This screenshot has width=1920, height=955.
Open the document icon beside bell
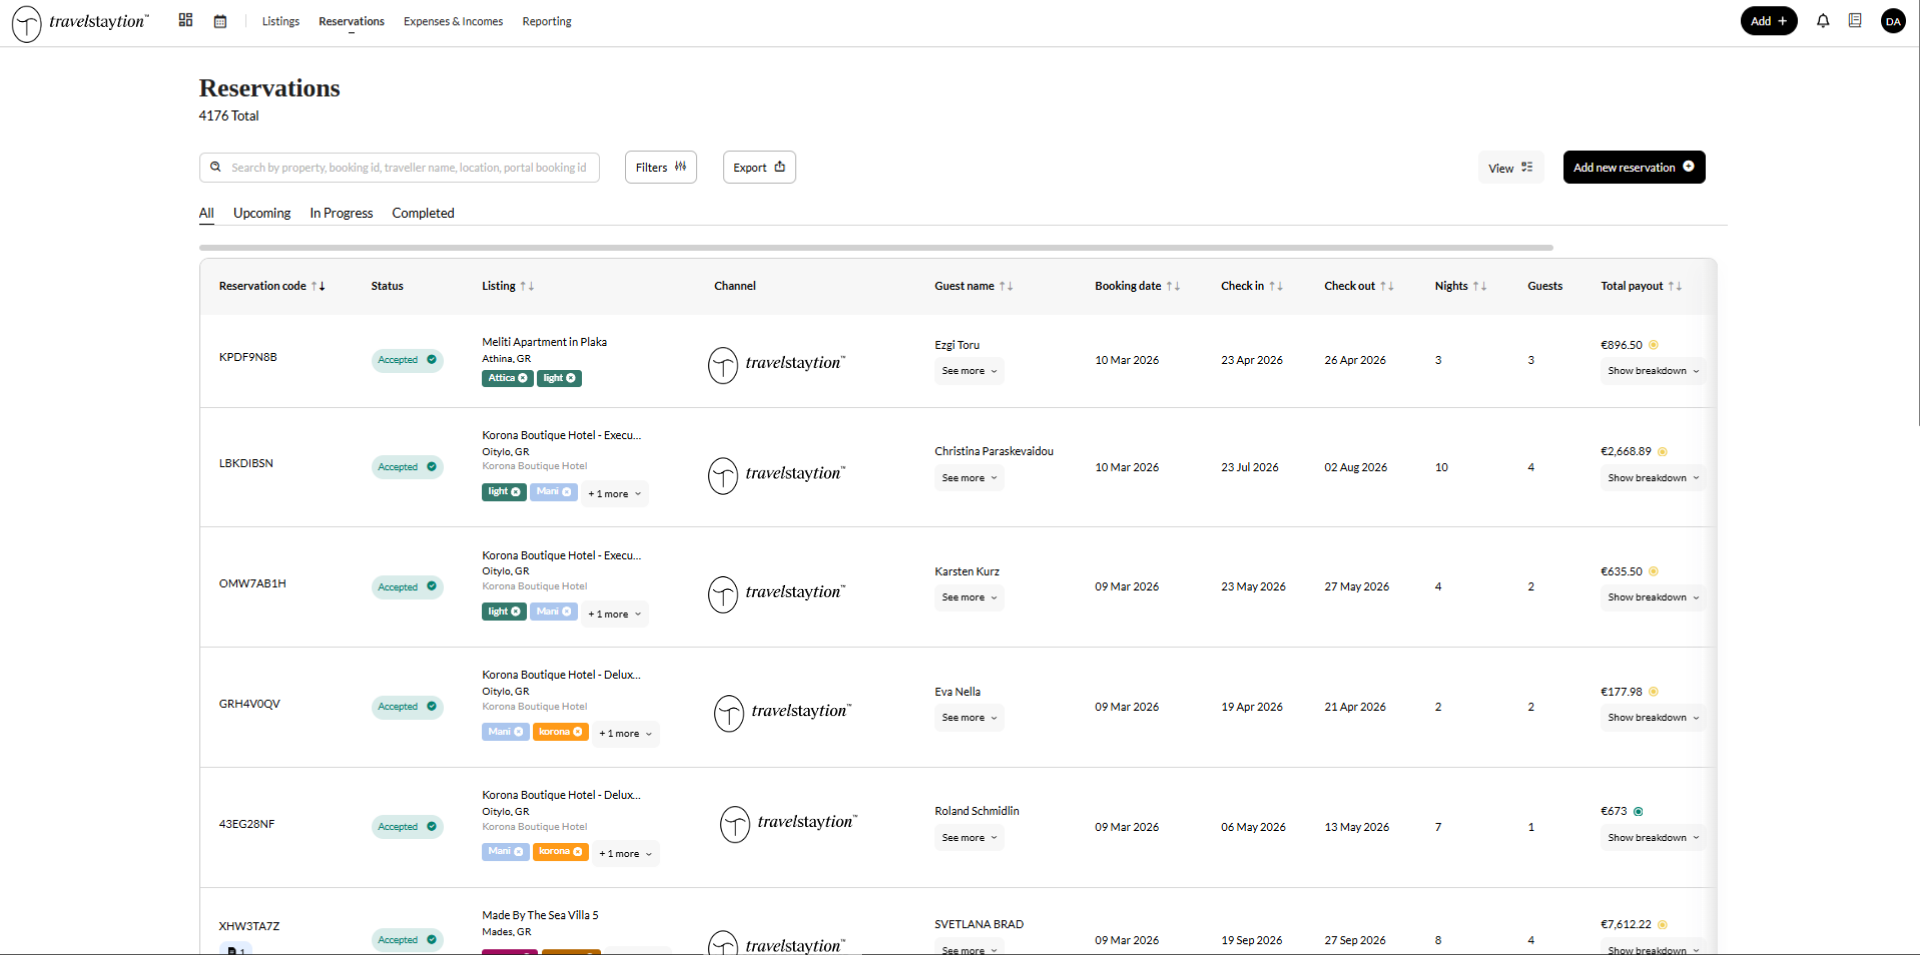[x=1855, y=21]
